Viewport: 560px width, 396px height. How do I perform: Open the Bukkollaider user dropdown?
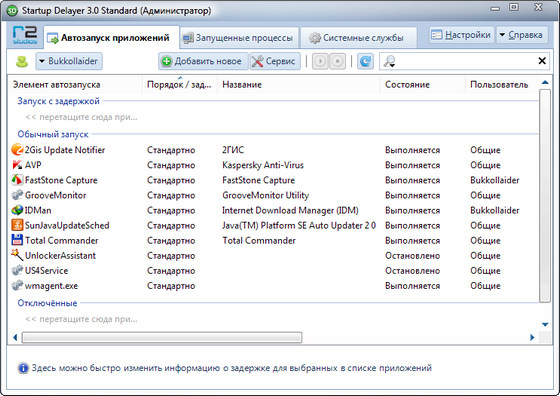coord(69,61)
